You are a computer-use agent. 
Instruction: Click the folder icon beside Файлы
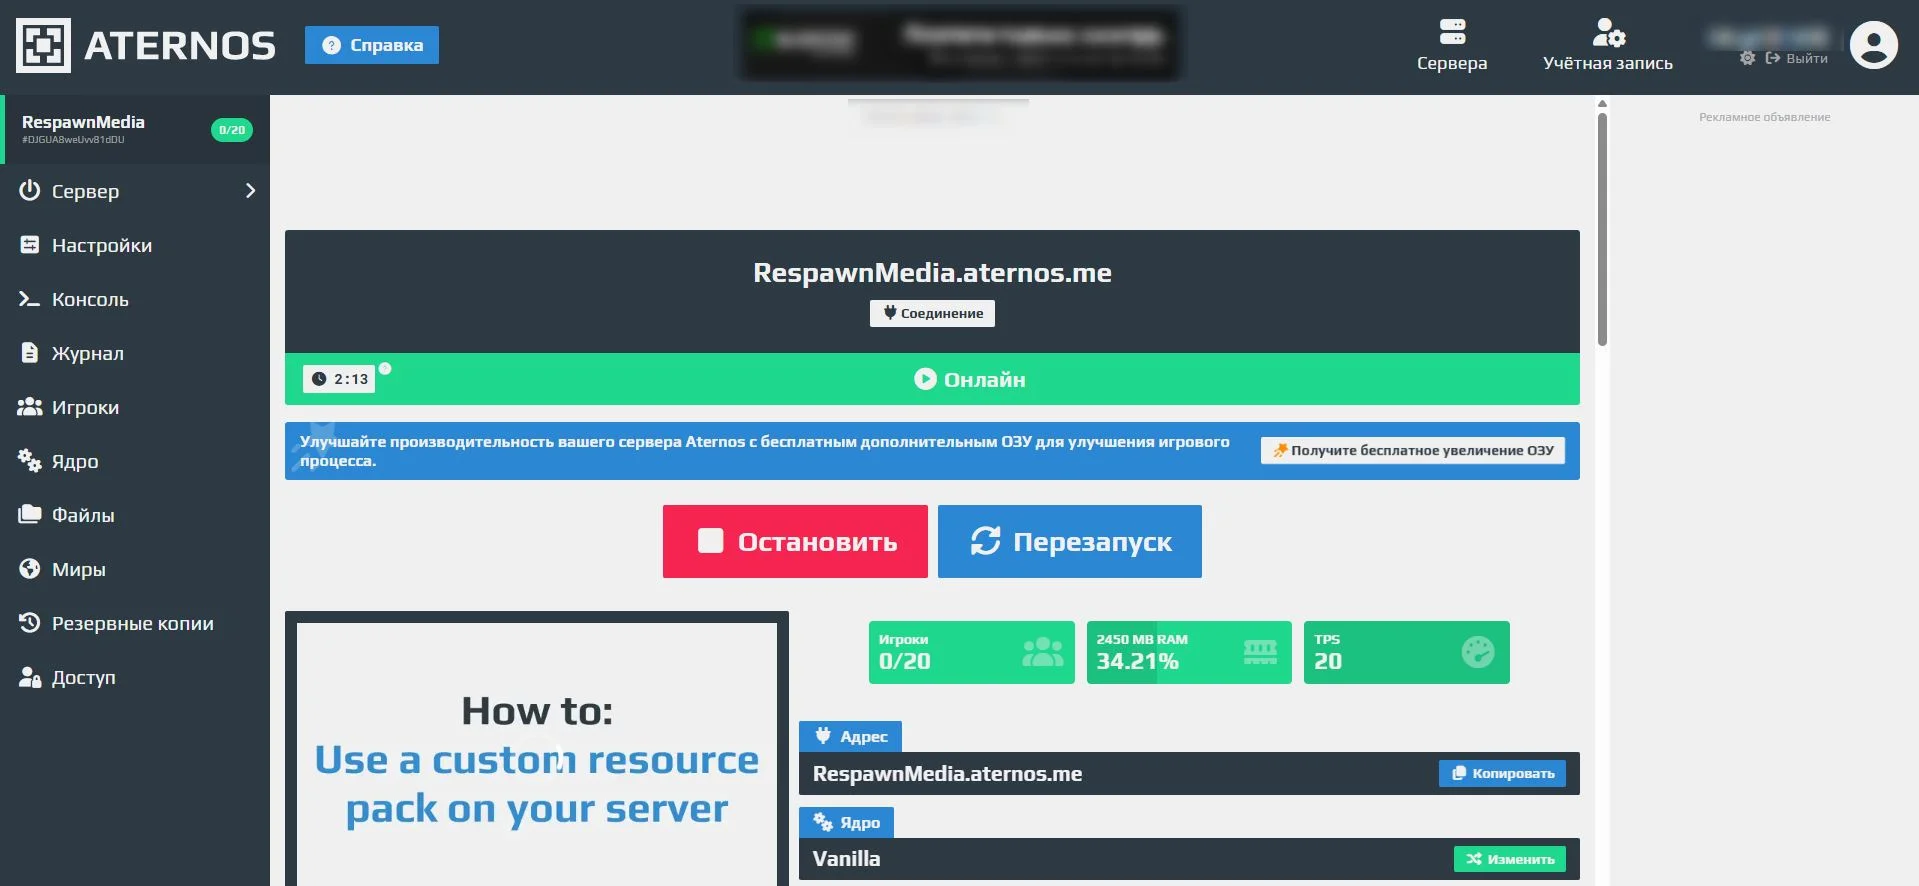point(30,514)
